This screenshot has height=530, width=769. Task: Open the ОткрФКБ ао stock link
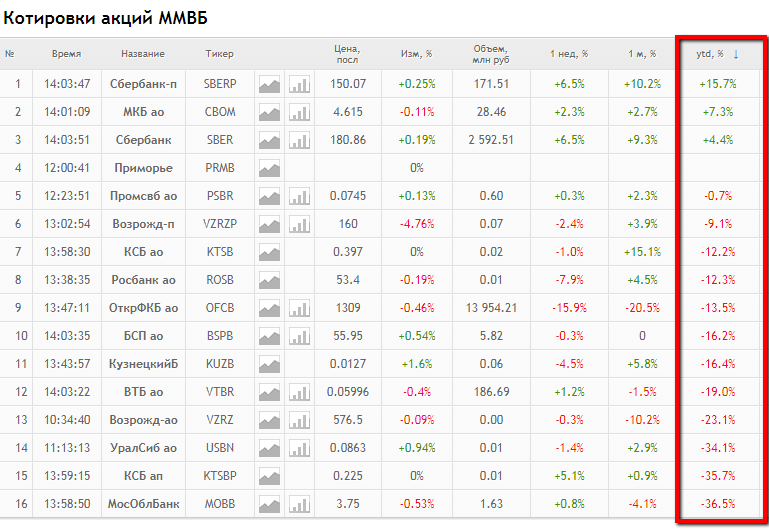pos(143,308)
